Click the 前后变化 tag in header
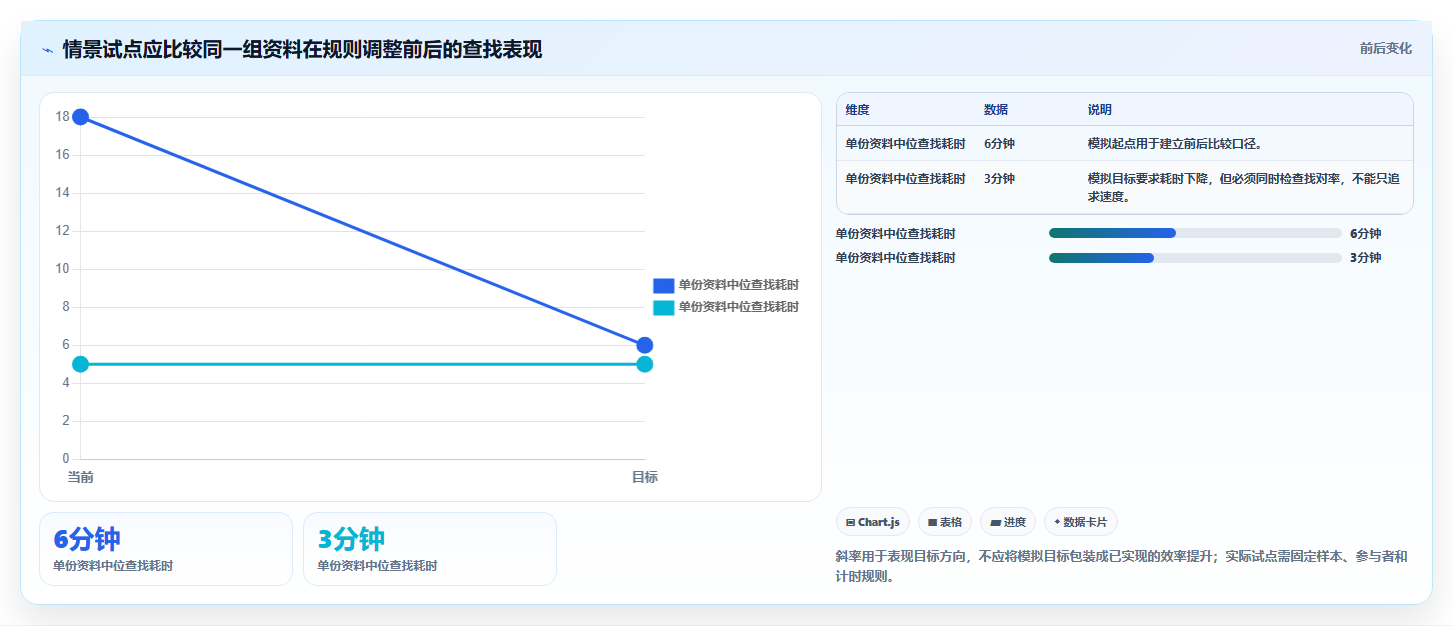 click(x=1385, y=48)
